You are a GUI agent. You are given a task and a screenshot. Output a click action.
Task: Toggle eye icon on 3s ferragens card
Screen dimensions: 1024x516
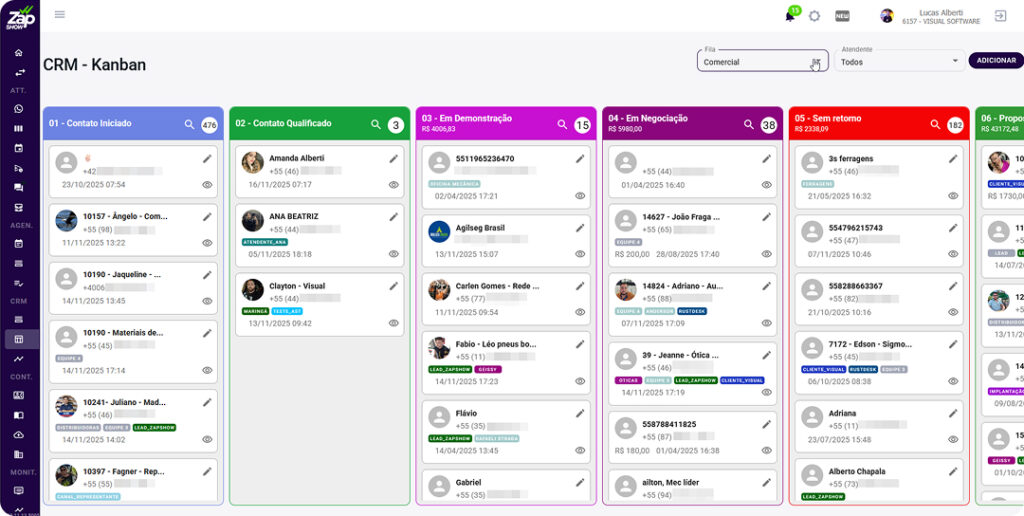point(953,196)
